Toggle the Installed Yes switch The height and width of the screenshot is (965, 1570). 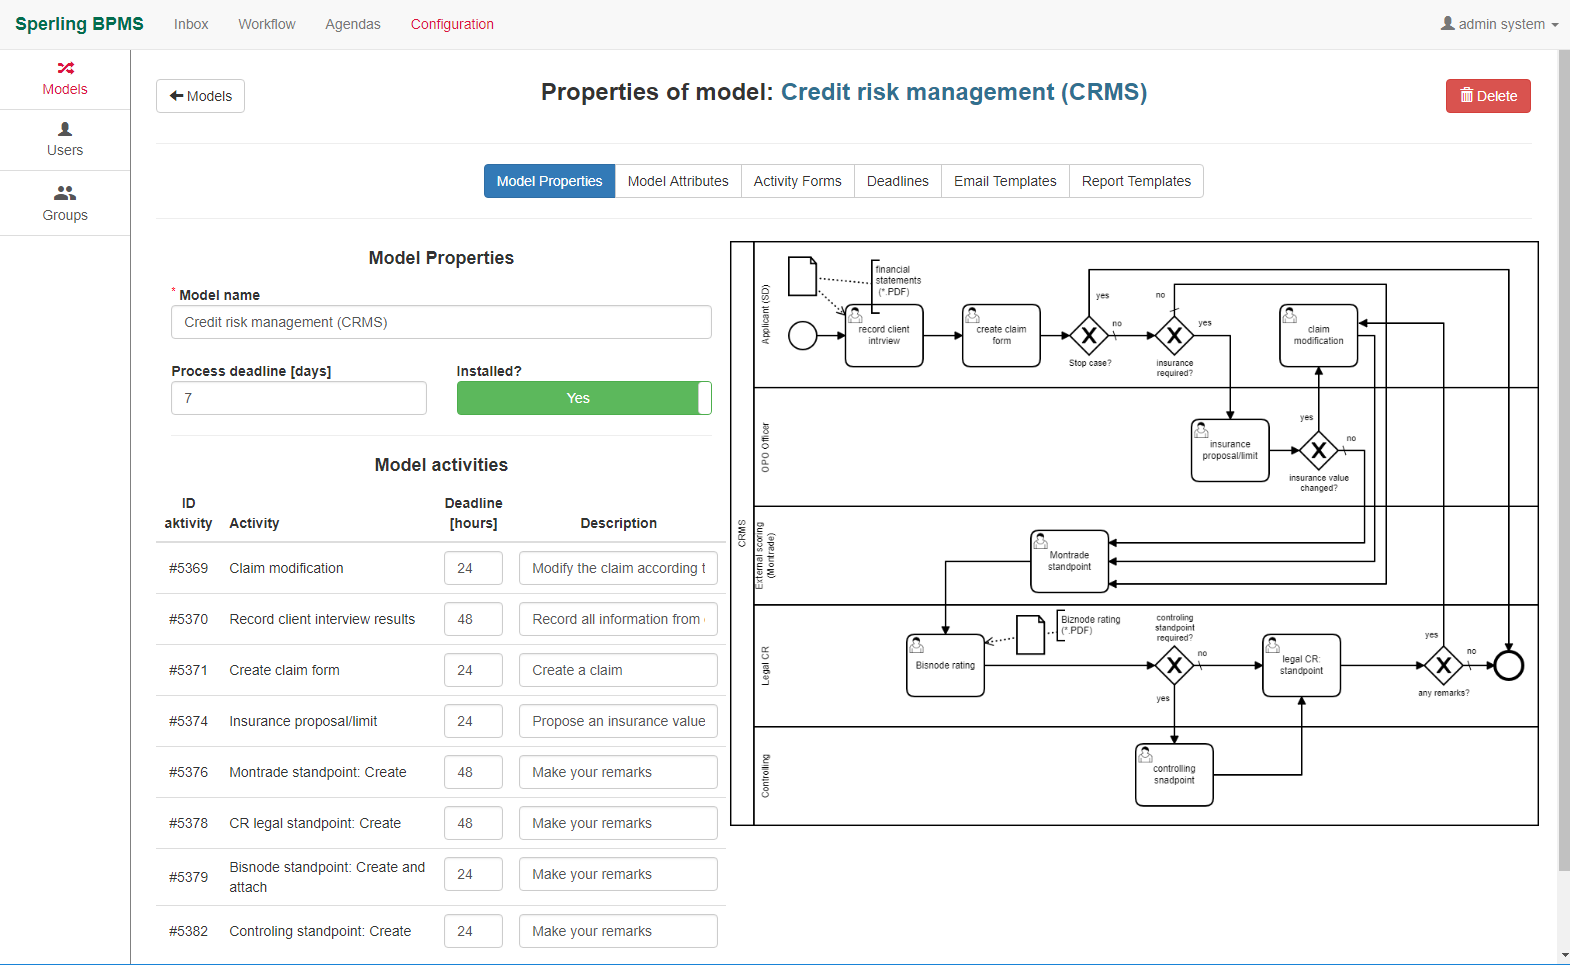584,398
